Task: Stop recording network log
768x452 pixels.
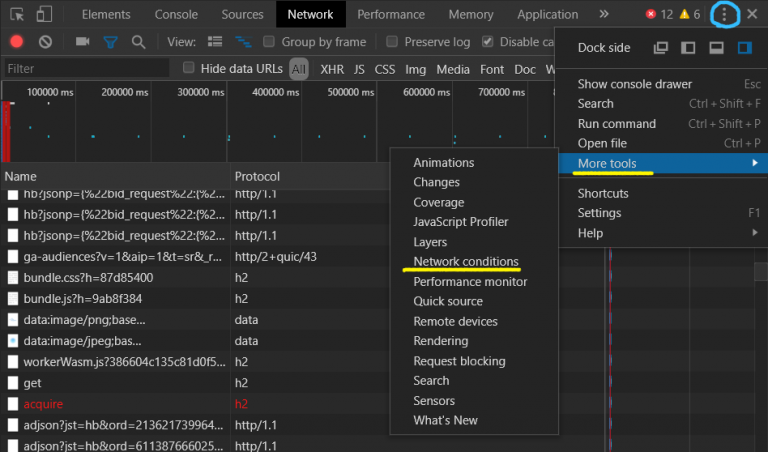Action: point(17,42)
